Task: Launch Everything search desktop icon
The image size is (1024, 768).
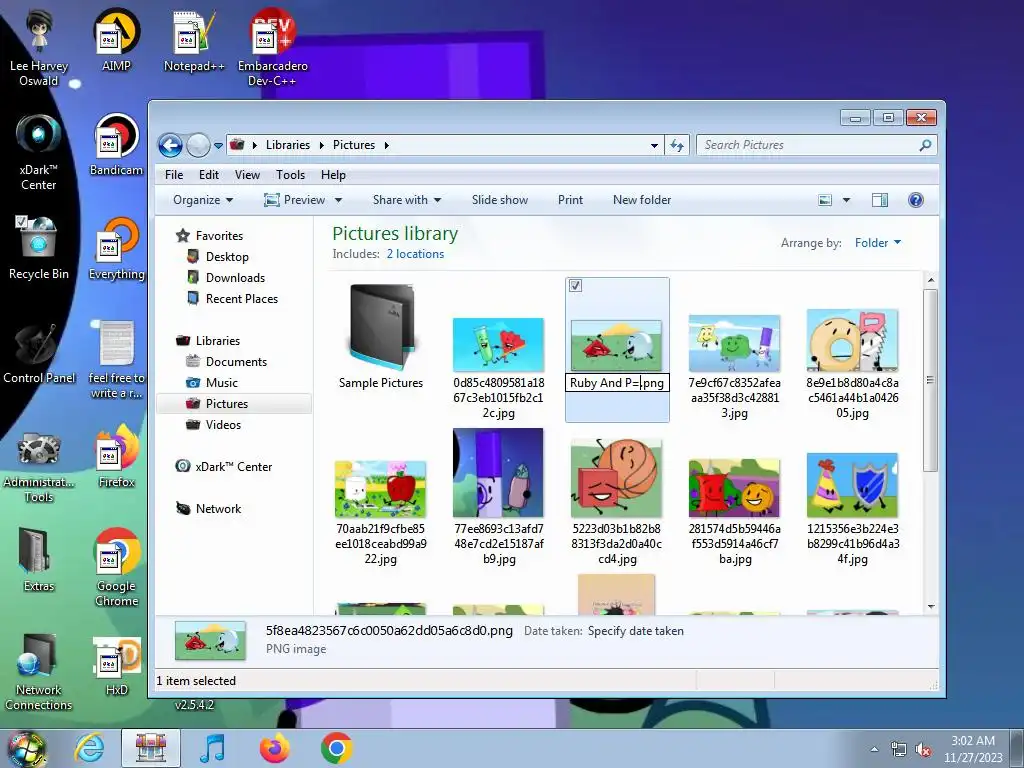Action: tap(116, 248)
